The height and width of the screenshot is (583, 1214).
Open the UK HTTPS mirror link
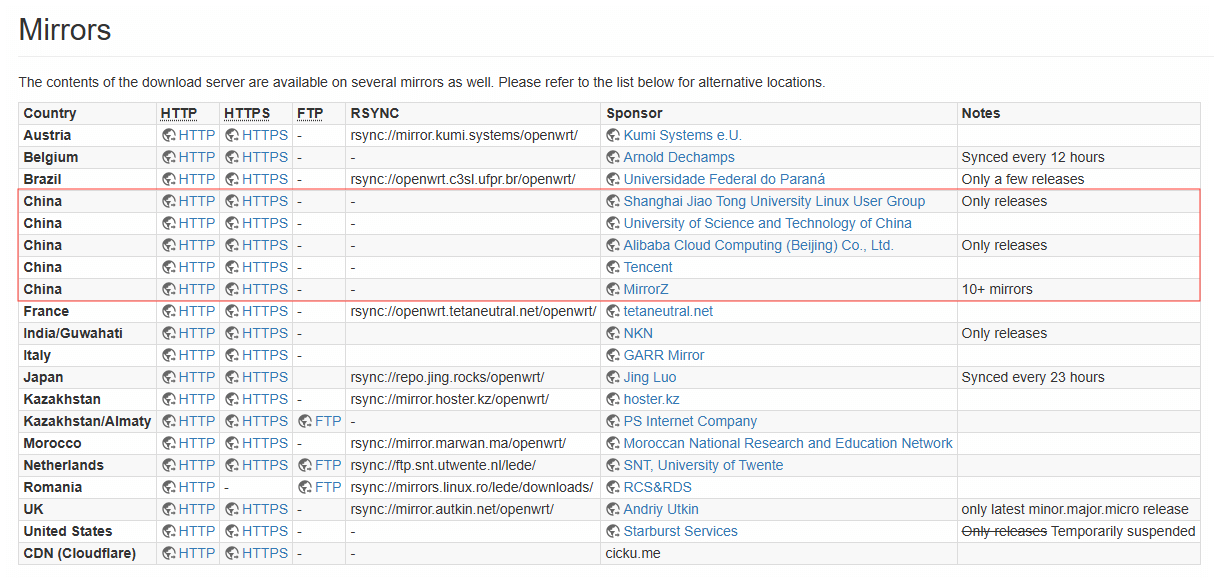point(264,509)
